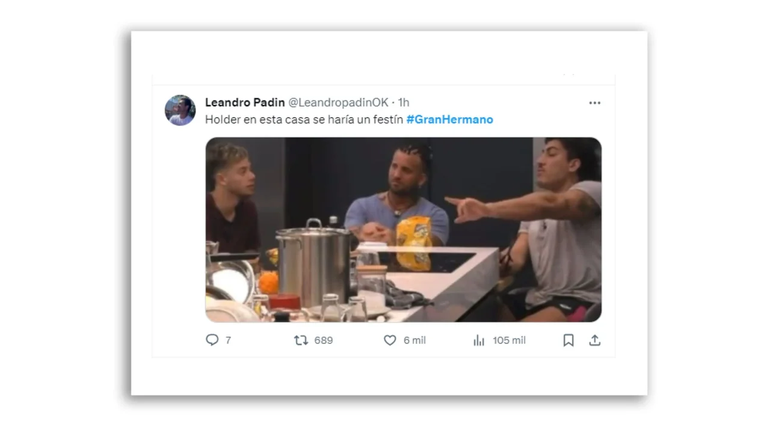Click the 689 retweet count

323,340
